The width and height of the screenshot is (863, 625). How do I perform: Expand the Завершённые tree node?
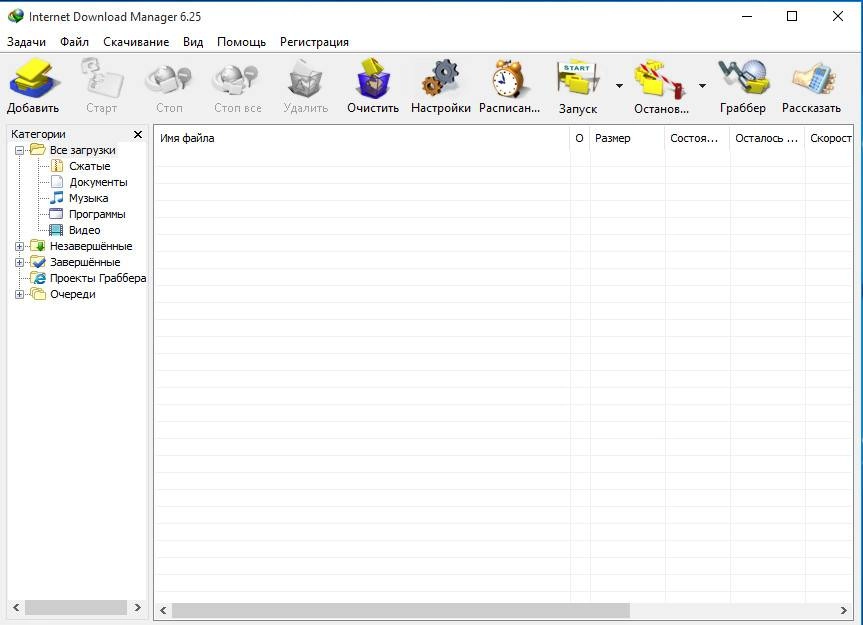pos(19,262)
